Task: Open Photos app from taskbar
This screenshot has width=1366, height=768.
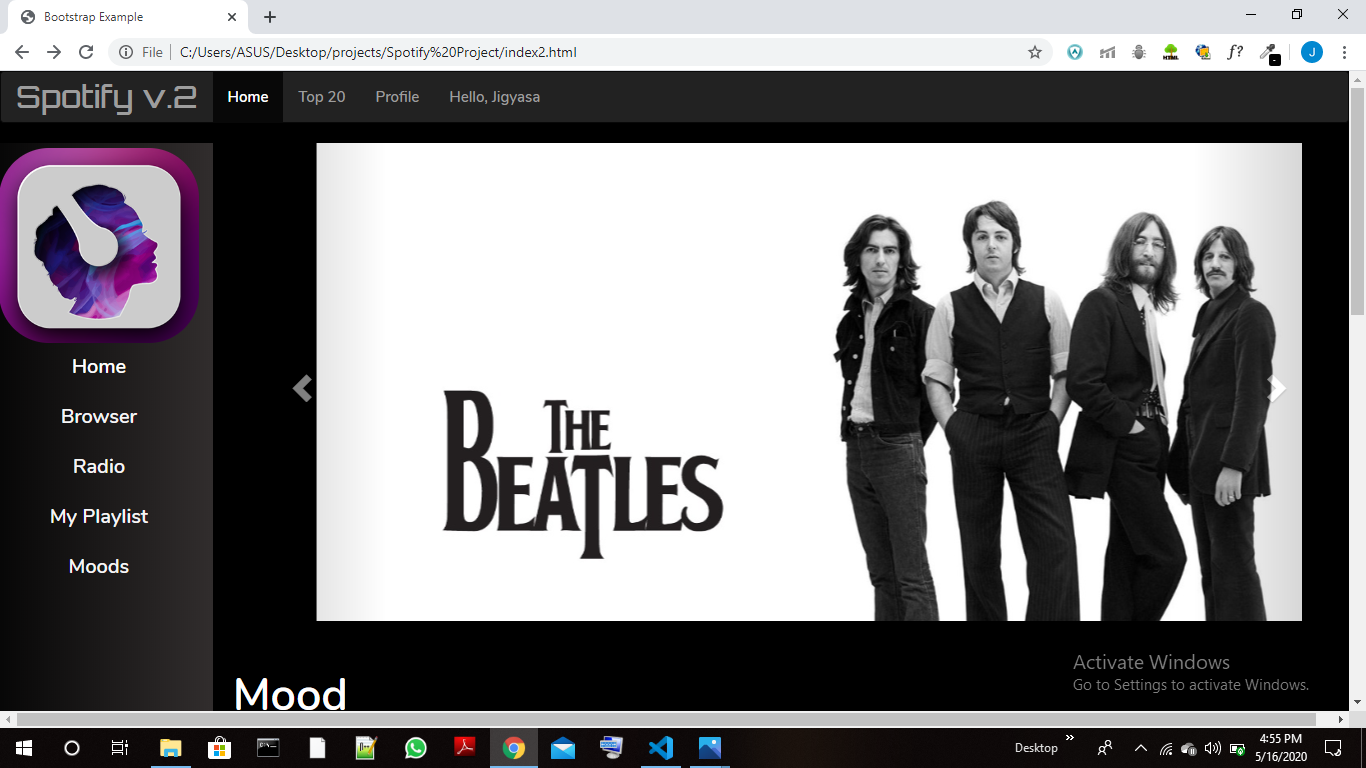Action: point(709,747)
